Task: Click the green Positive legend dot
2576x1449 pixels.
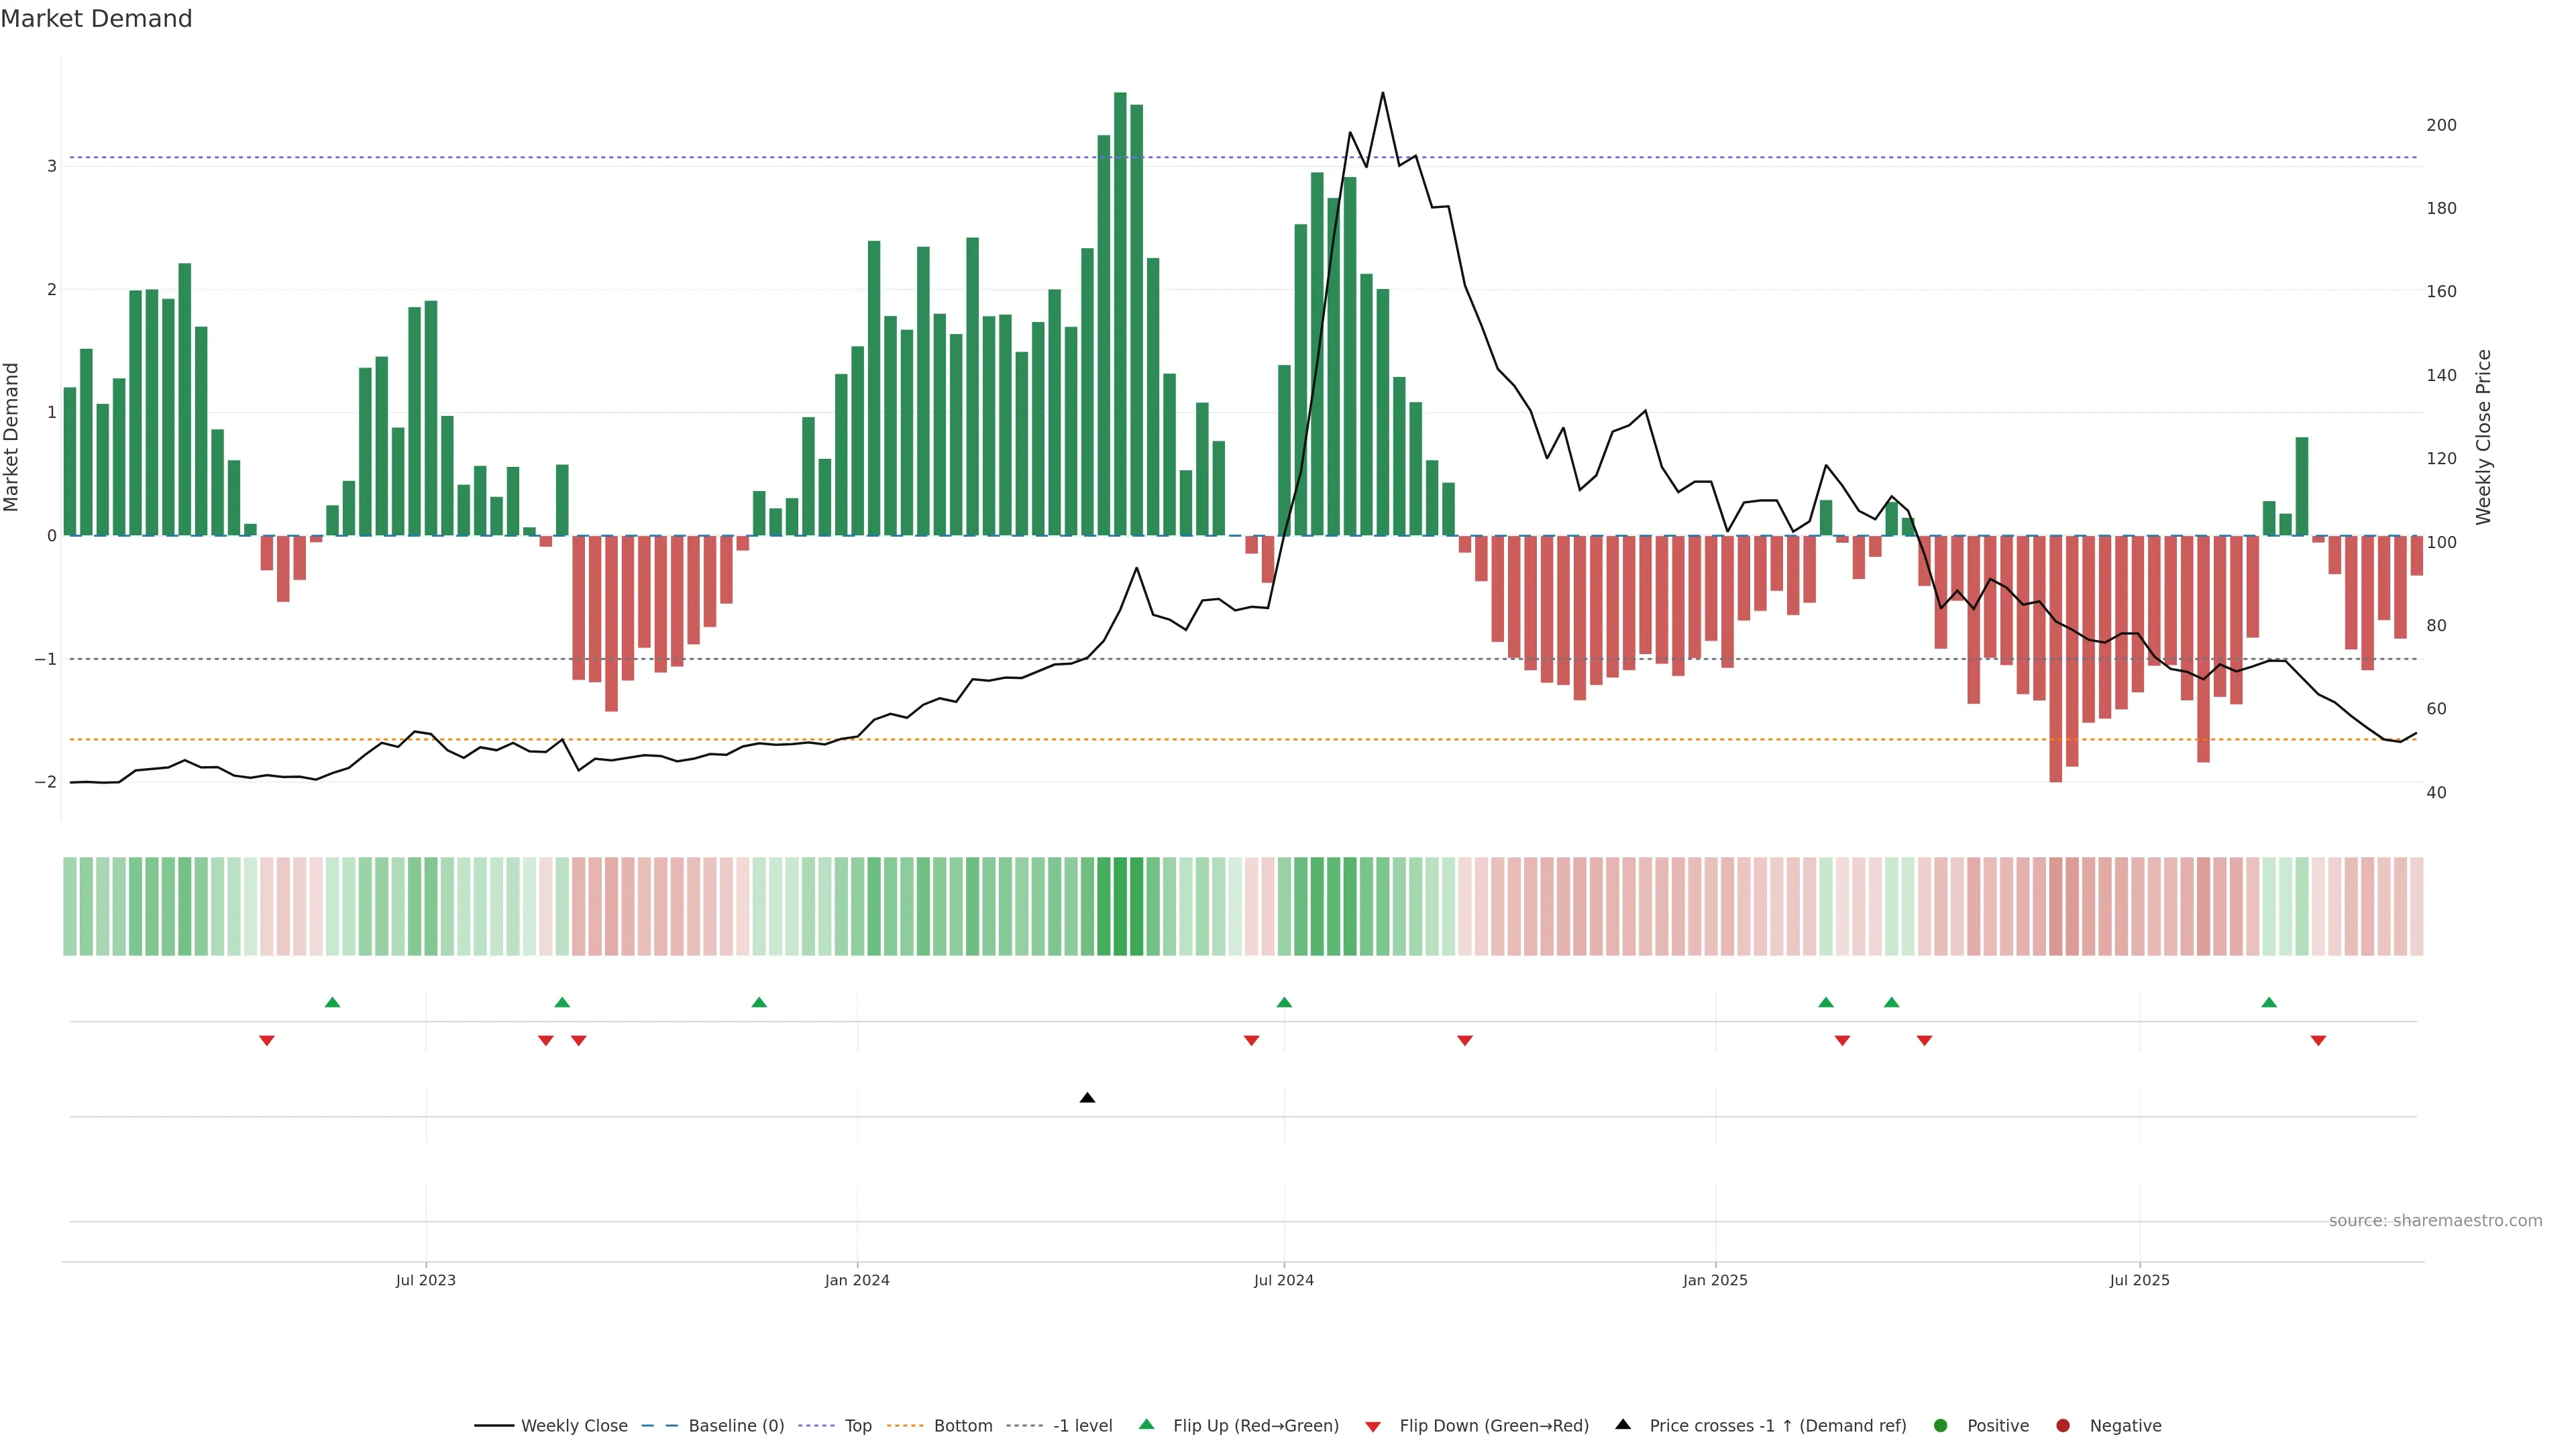Action: click(x=1941, y=1426)
